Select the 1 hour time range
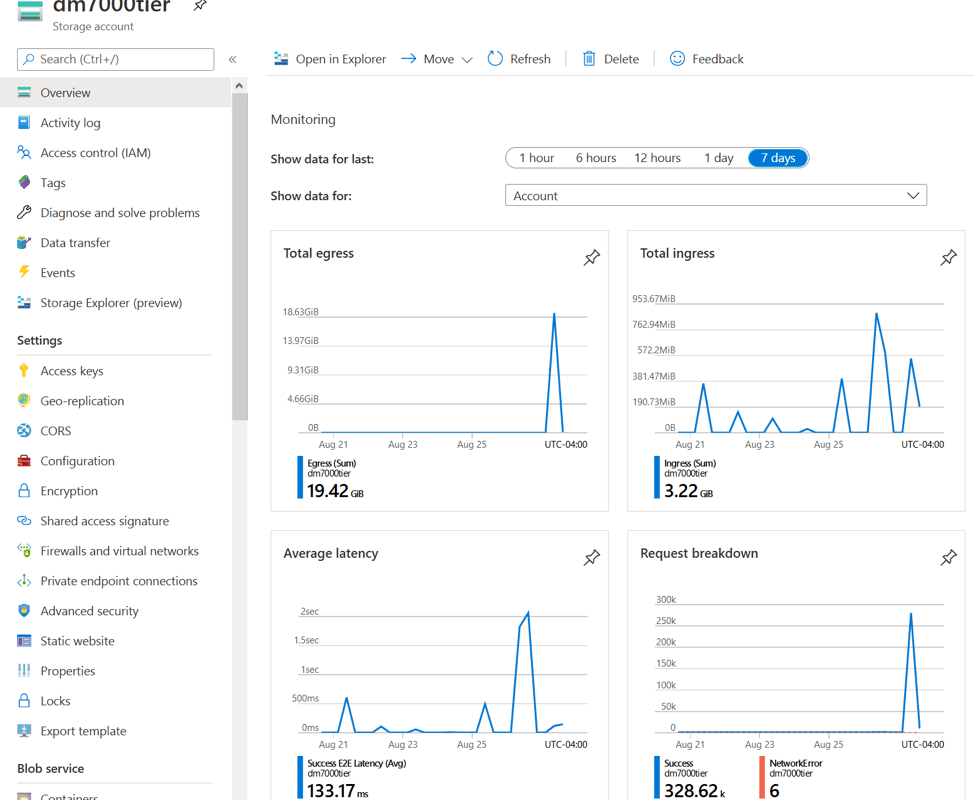Screen dimensions: 974x800 click(x=536, y=158)
